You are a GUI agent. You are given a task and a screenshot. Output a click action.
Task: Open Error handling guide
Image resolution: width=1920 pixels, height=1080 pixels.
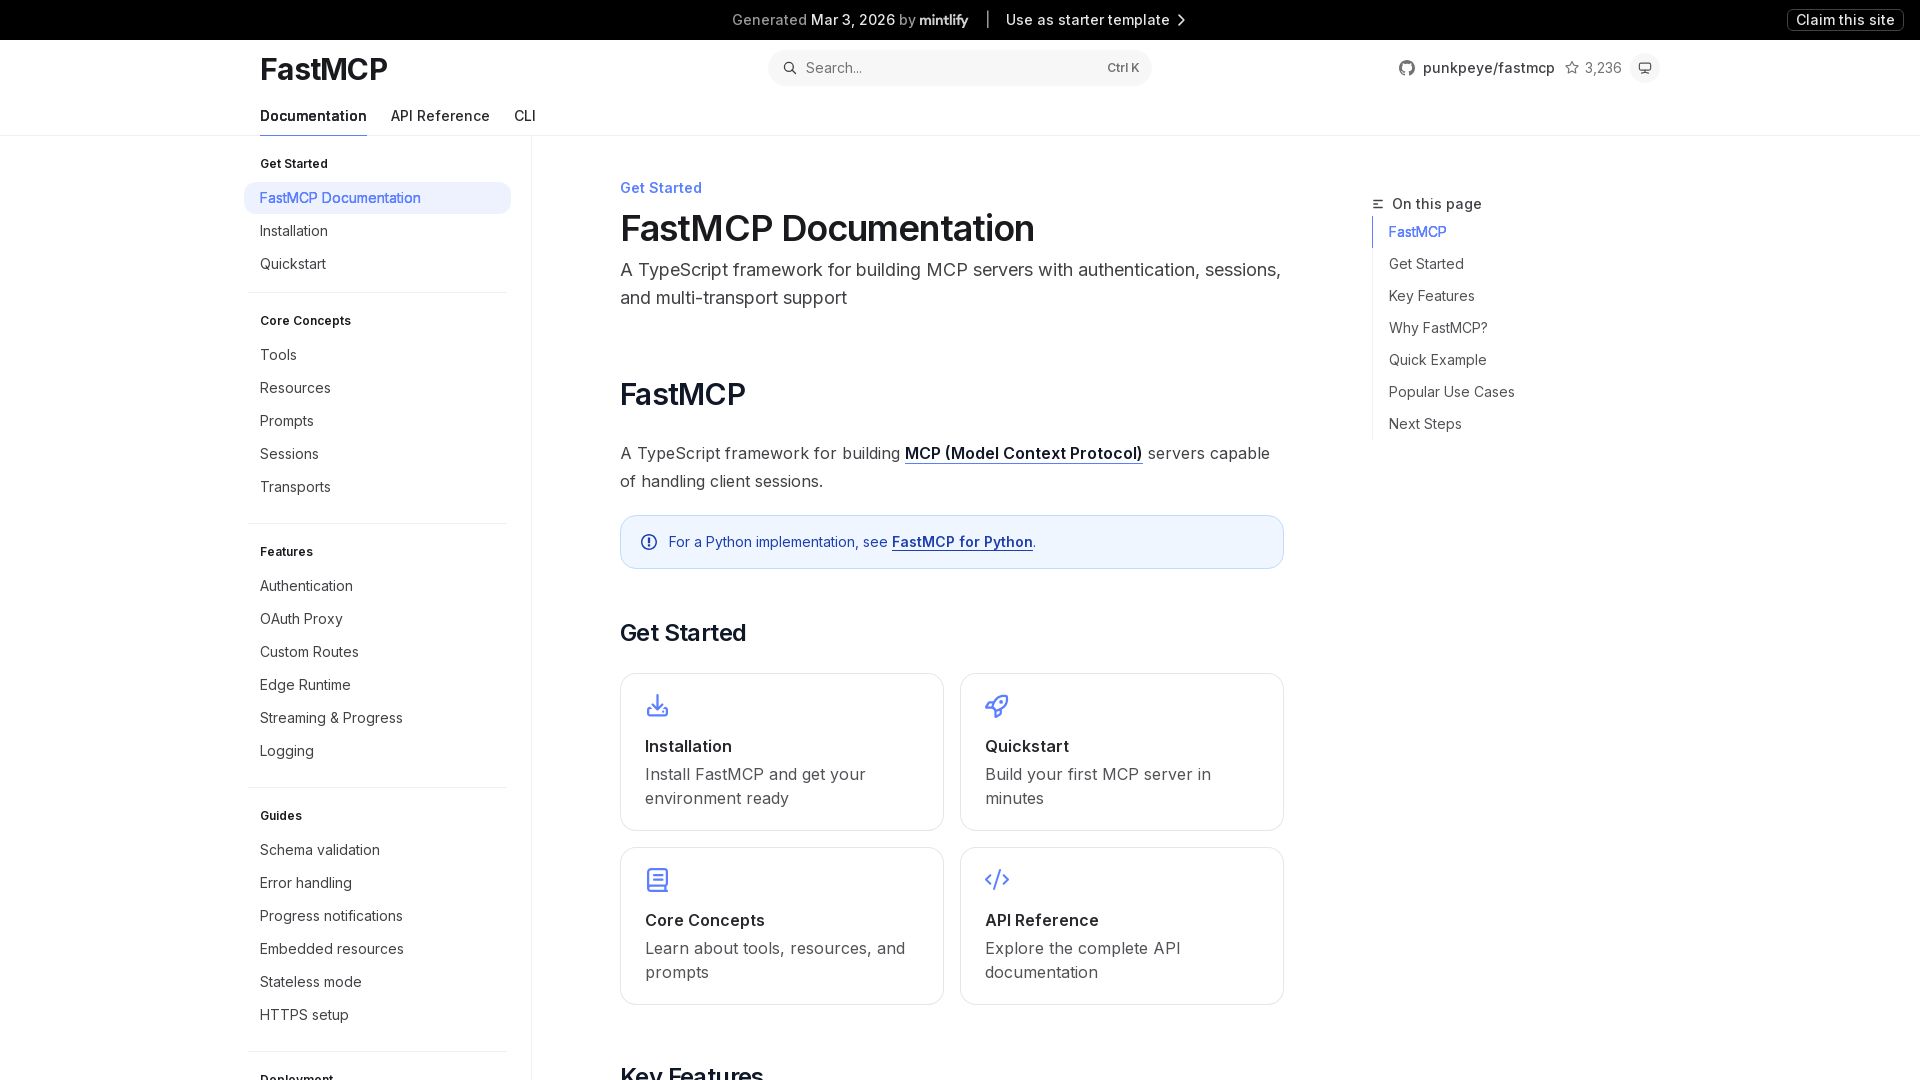pyautogui.click(x=377, y=883)
